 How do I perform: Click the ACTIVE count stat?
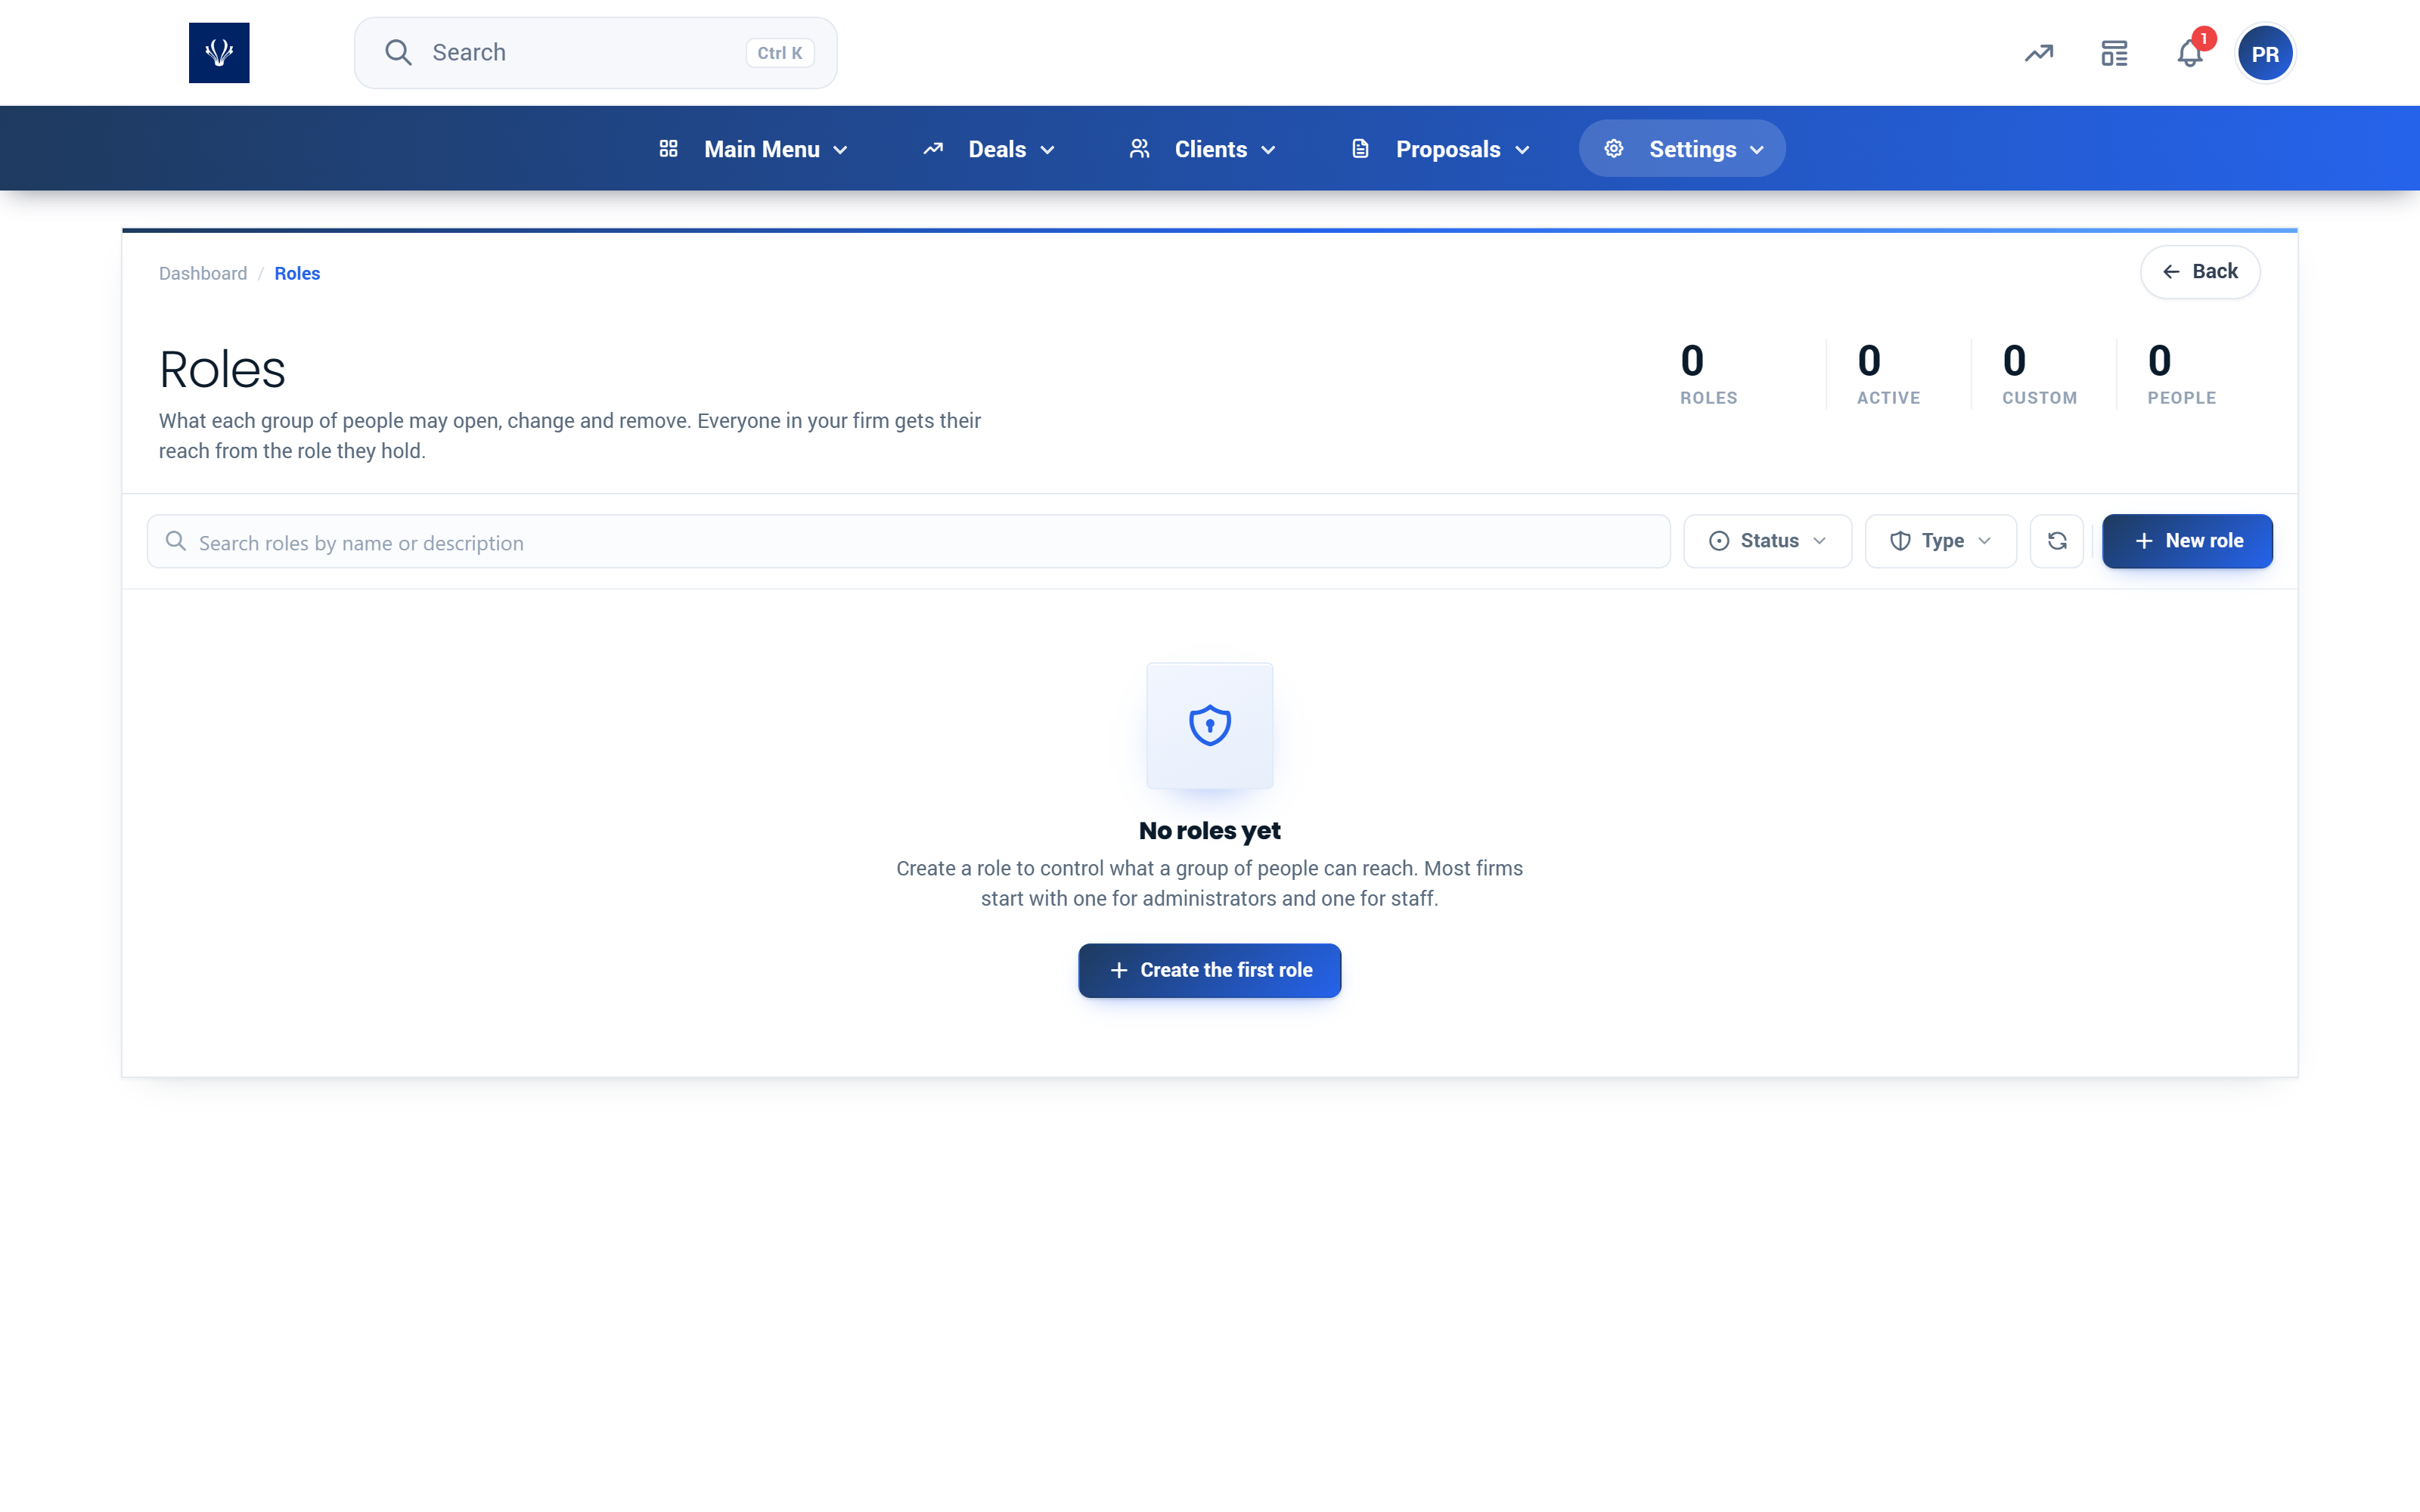pyautogui.click(x=1888, y=374)
